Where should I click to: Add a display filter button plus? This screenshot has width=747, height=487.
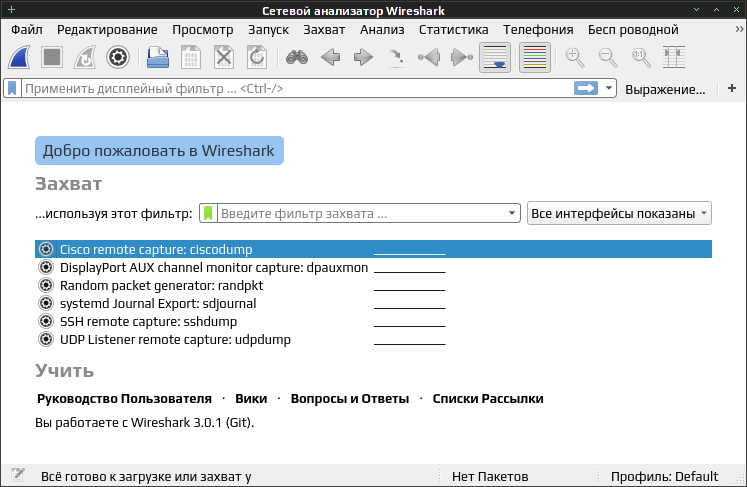coord(732,88)
